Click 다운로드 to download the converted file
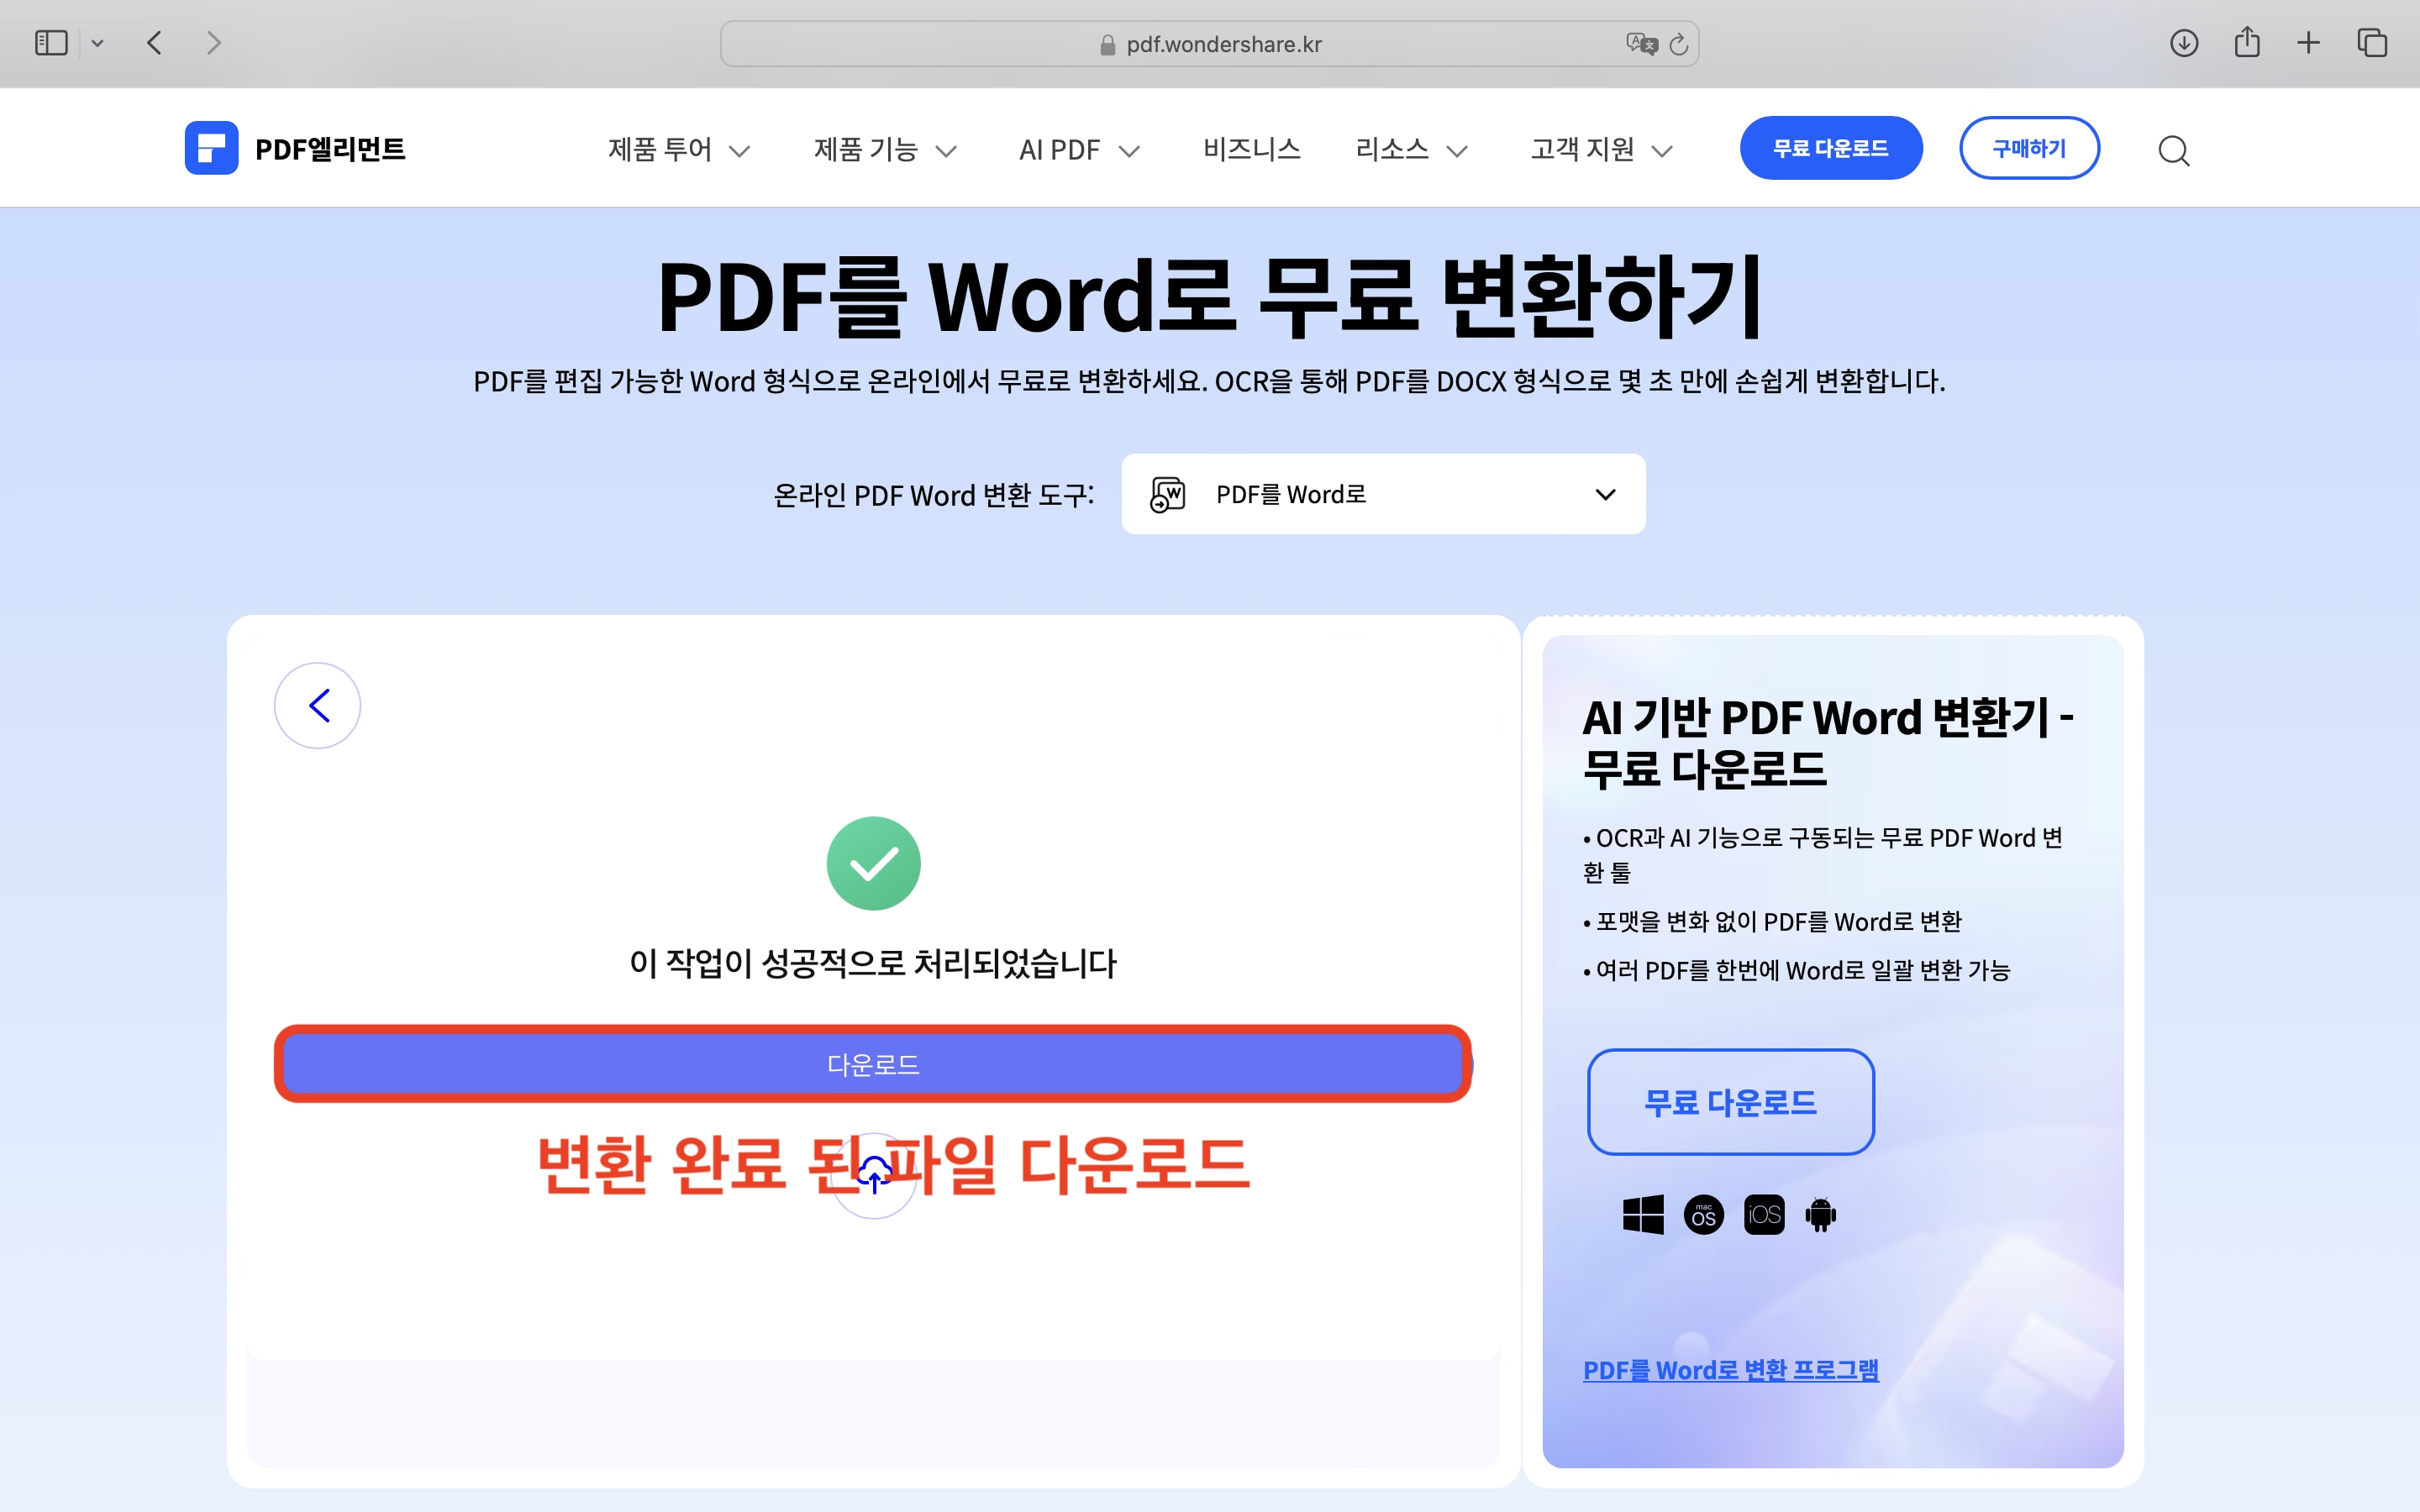Image resolution: width=2420 pixels, height=1512 pixels. coord(873,1064)
